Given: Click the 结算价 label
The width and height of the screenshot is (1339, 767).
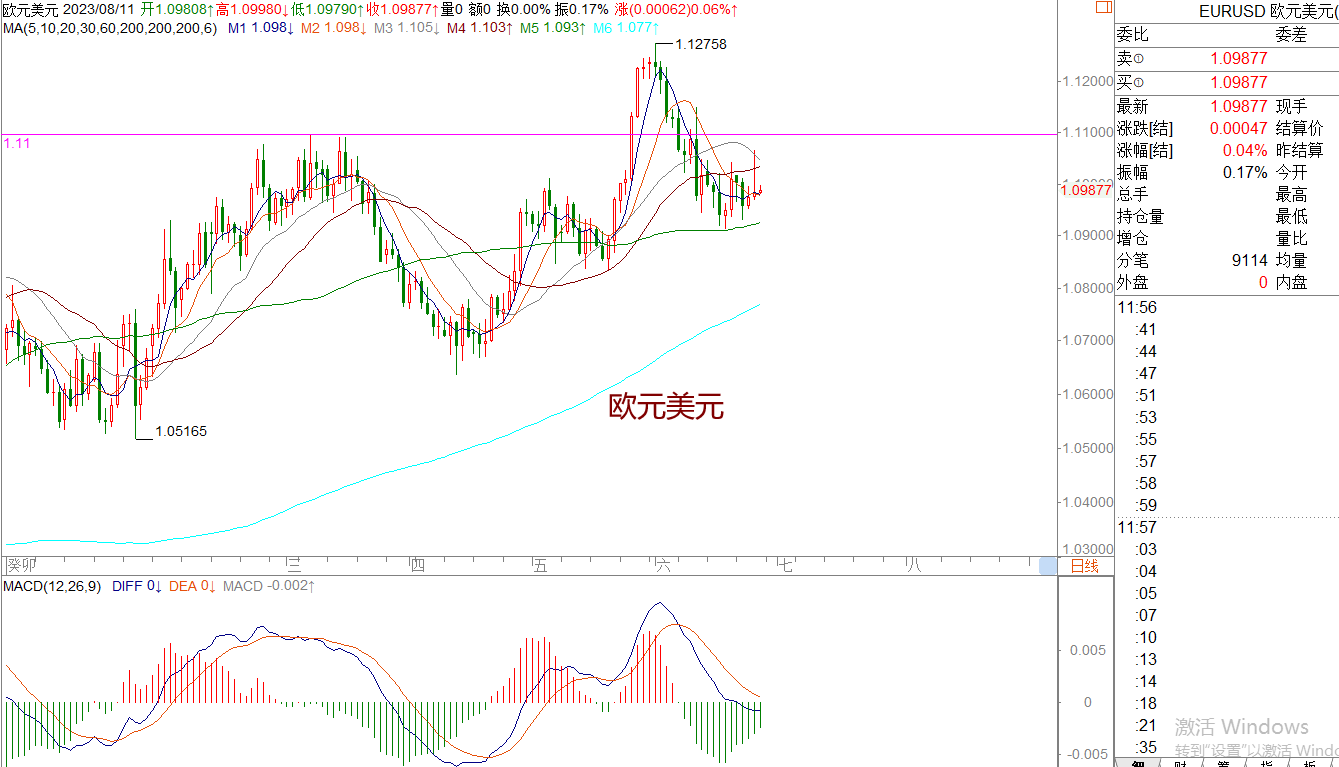Looking at the screenshot, I should coord(1299,129).
